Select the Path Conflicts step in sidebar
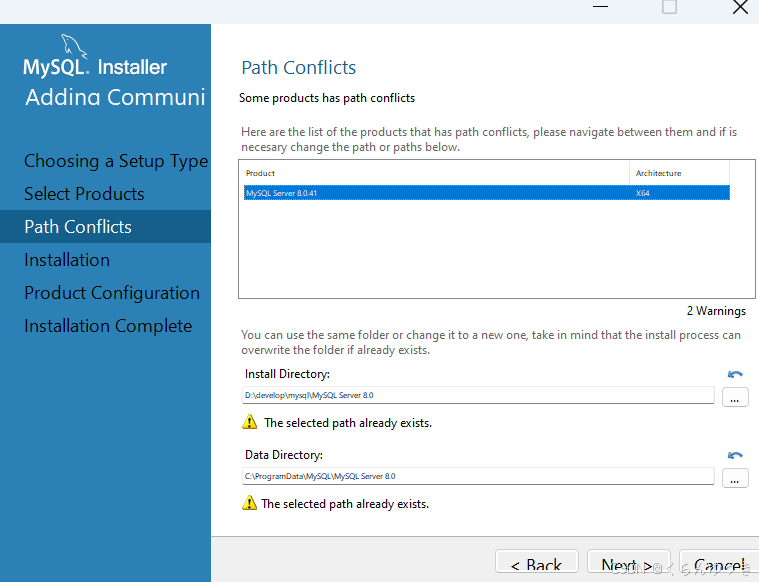 [x=105, y=227]
